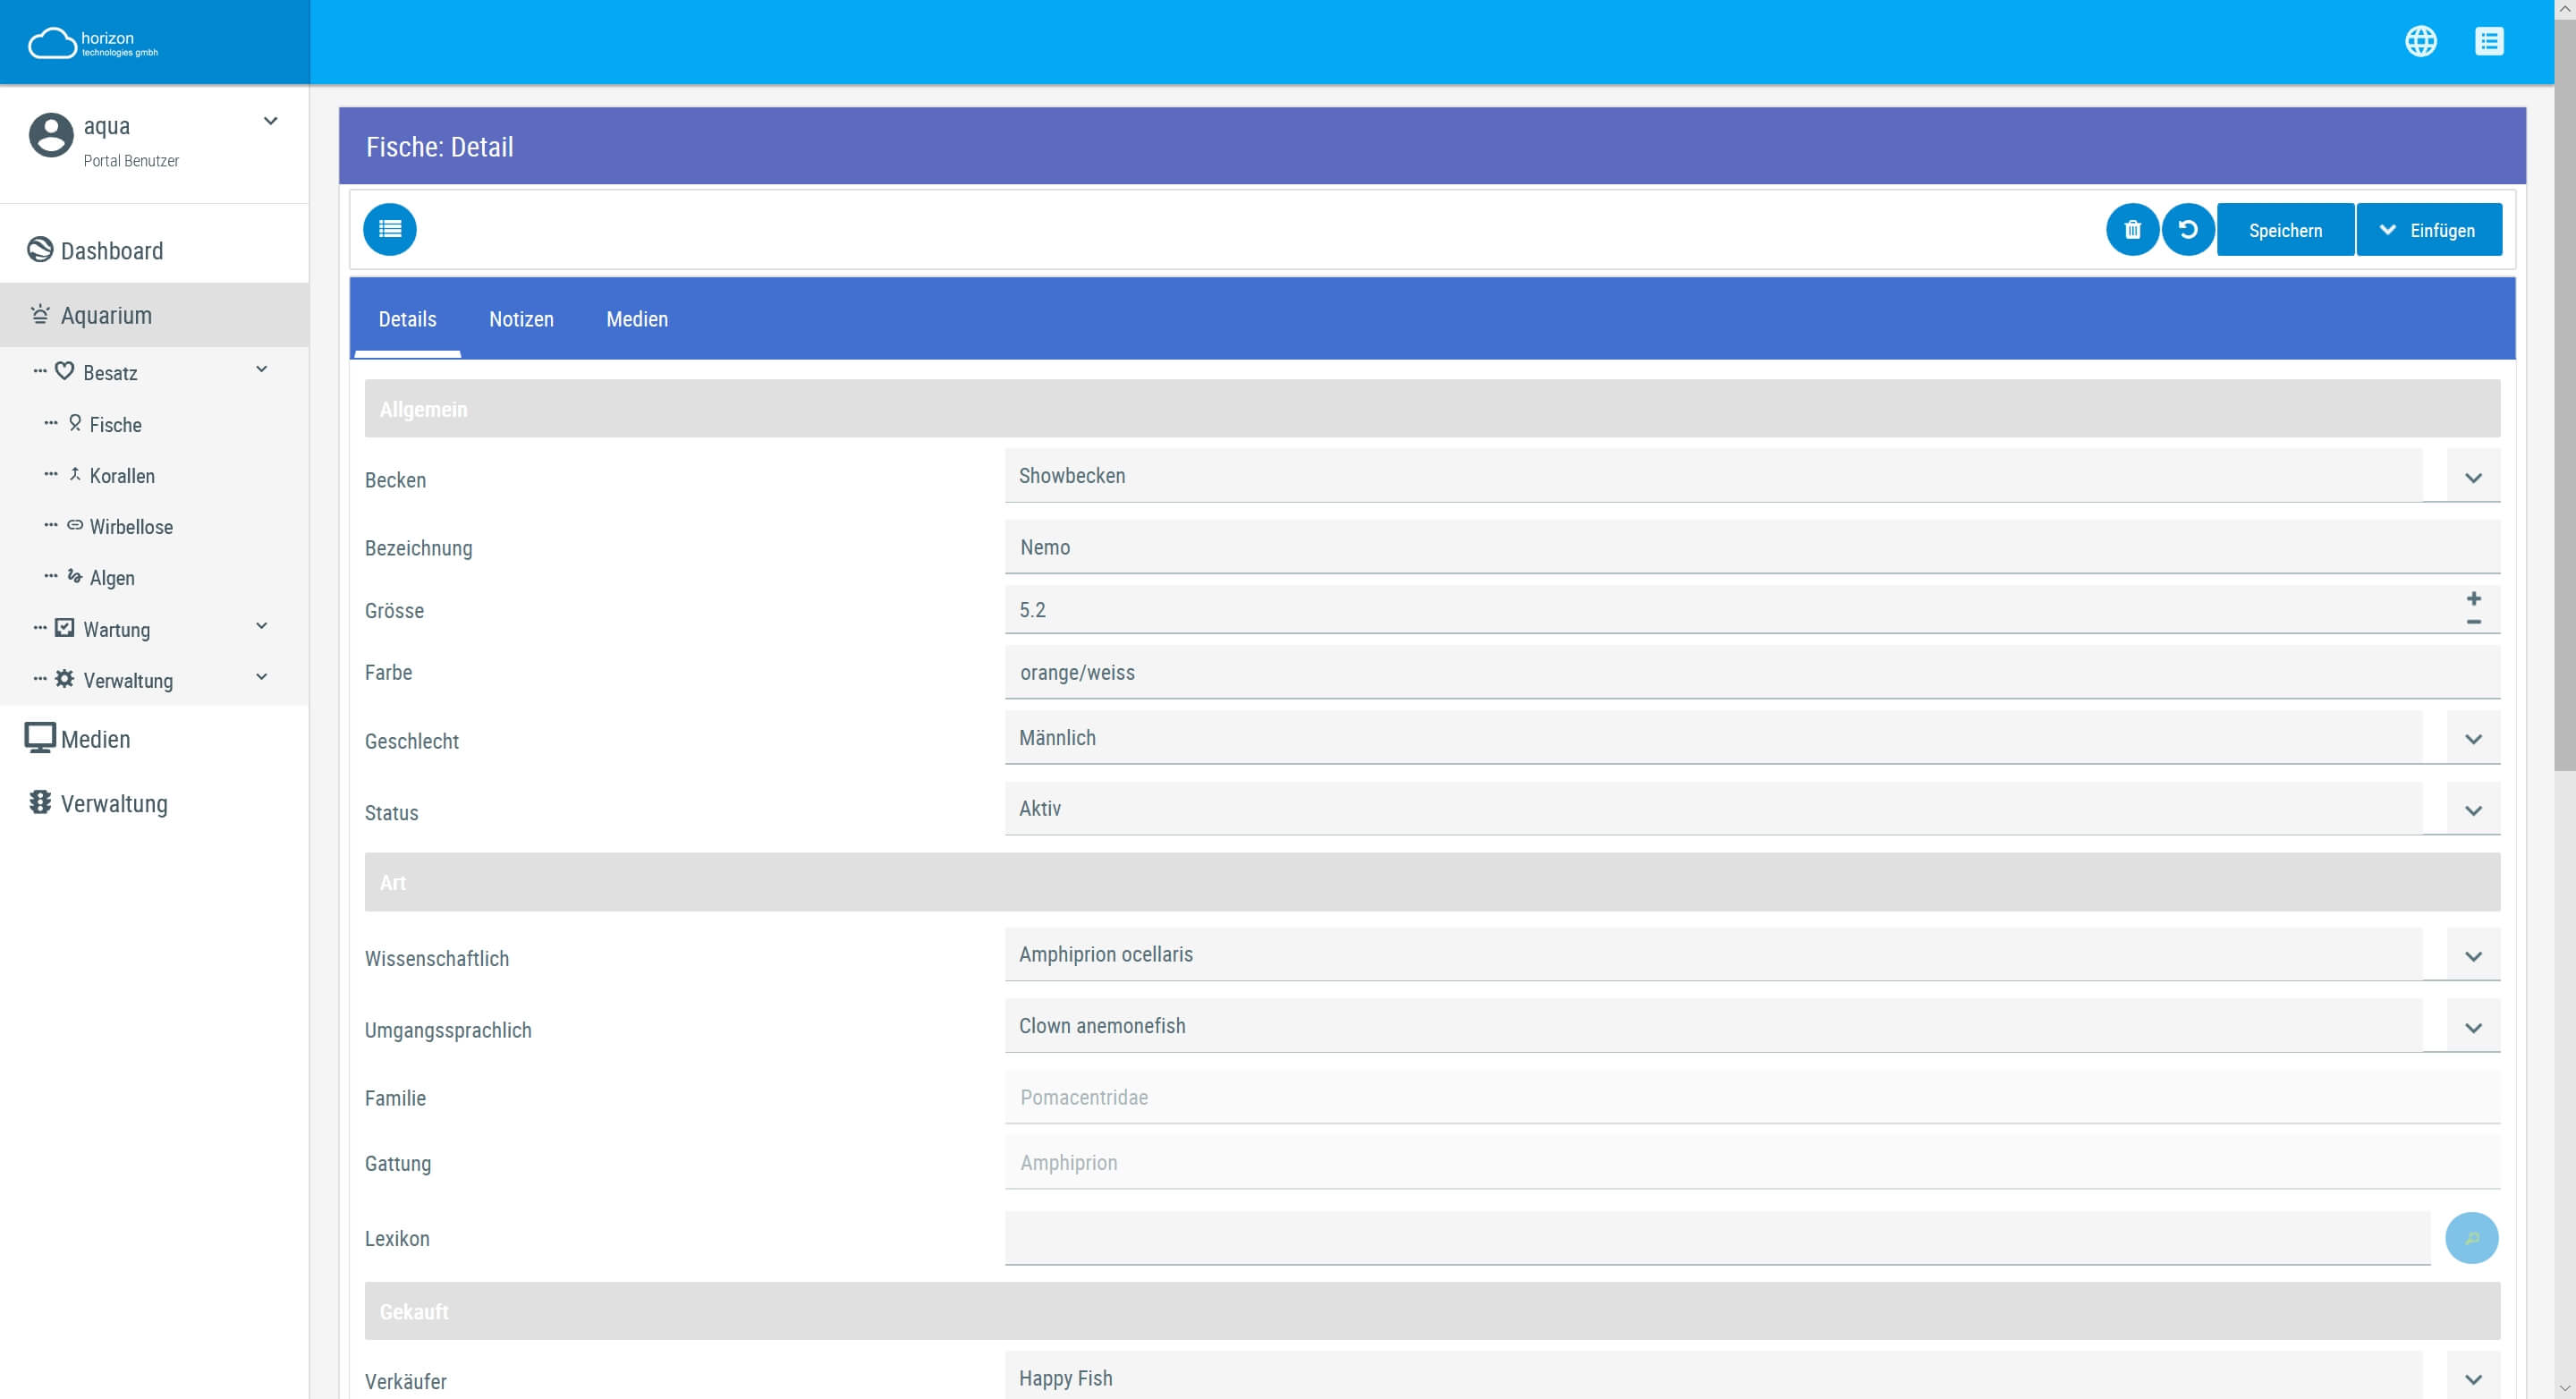Open the Becken dropdown arrow

[2472, 478]
